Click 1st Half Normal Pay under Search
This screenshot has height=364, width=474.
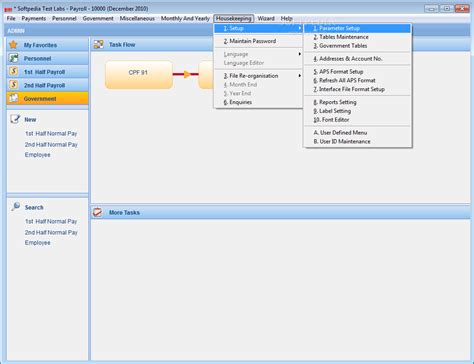(51, 221)
